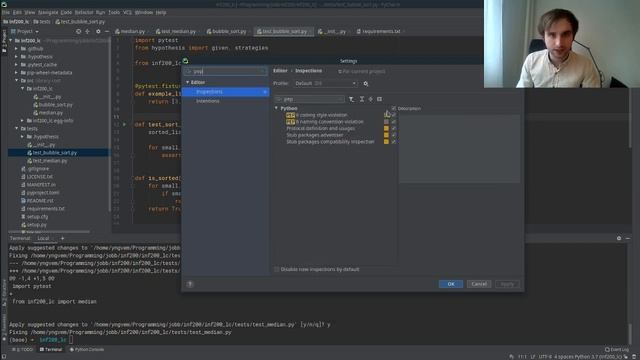Image resolution: width=640 pixels, height=360 pixels.
Task: Open help with the question mark button
Action: (x=190, y=284)
